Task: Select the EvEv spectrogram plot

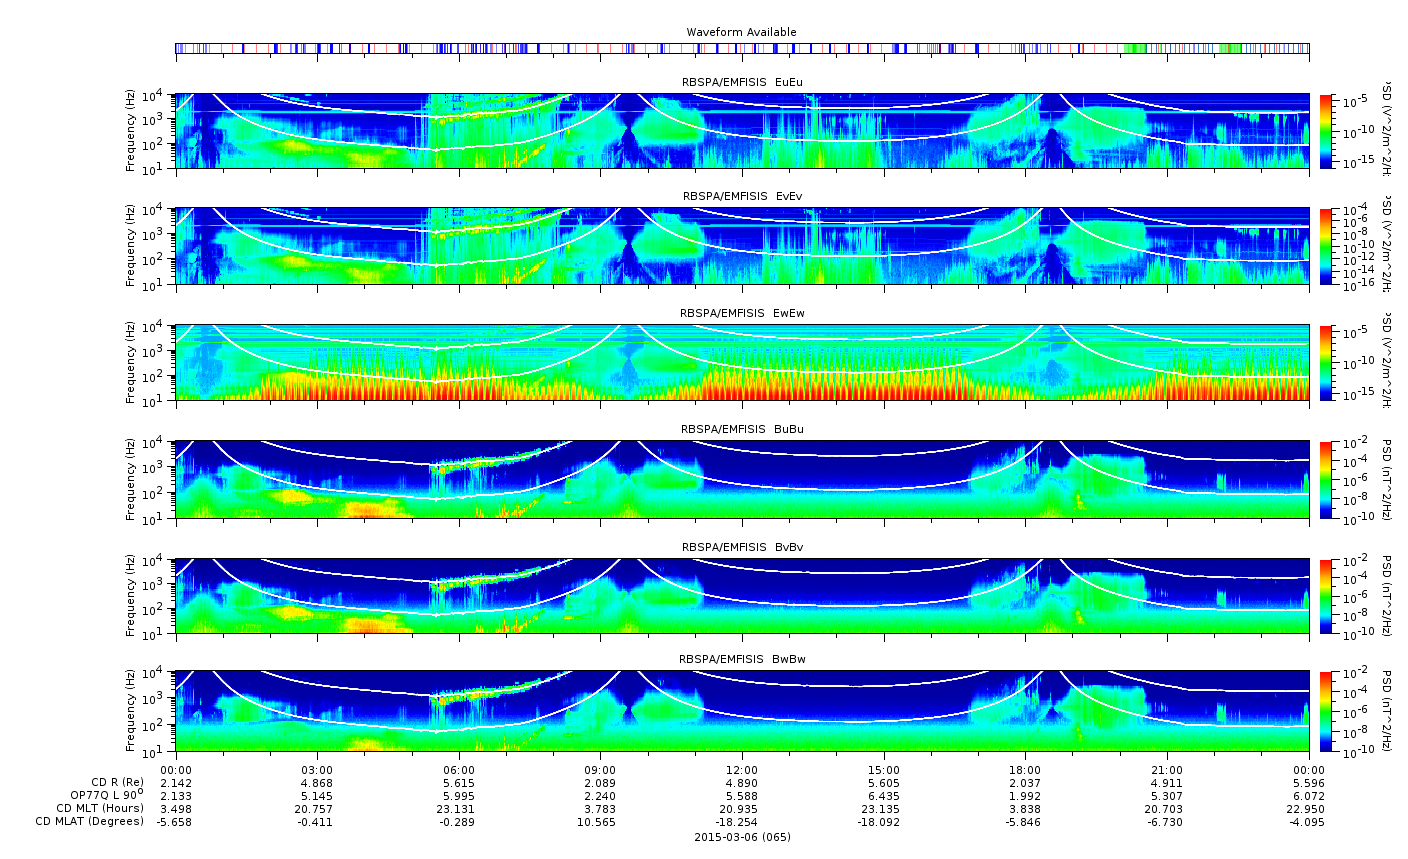Action: 742,246
